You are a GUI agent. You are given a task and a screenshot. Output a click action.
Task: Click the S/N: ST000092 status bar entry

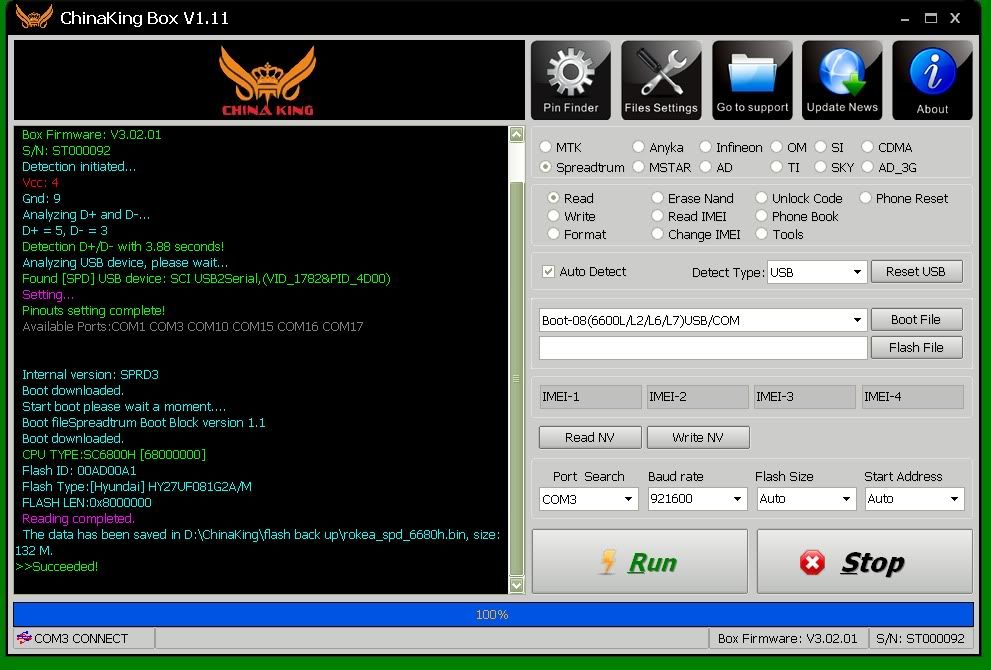tap(920, 638)
